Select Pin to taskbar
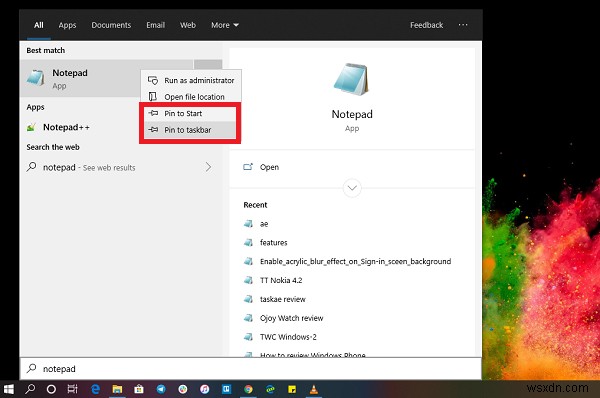600x398 pixels. tap(190, 130)
